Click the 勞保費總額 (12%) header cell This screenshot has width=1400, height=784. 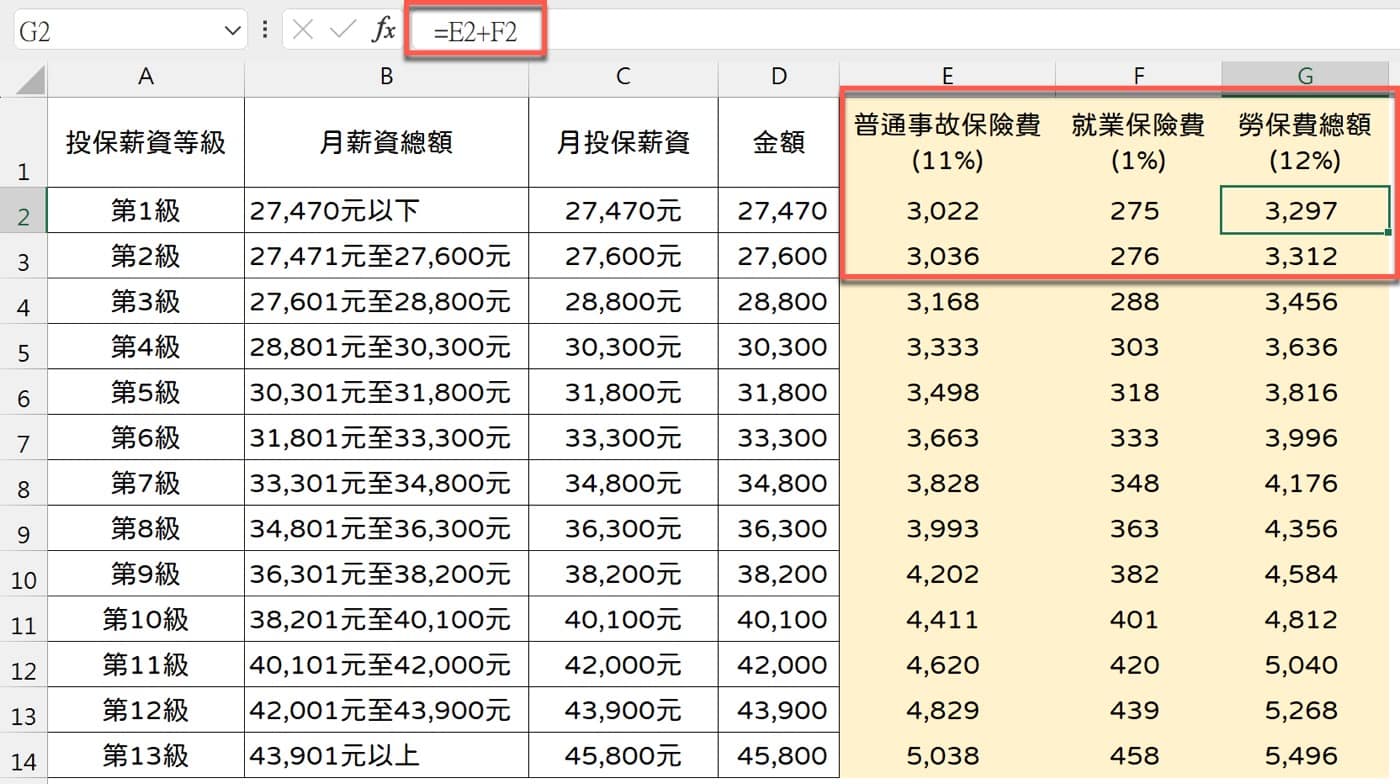tap(1305, 142)
